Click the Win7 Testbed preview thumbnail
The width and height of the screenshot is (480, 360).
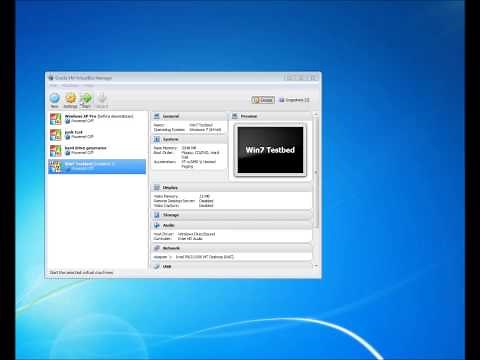270,150
